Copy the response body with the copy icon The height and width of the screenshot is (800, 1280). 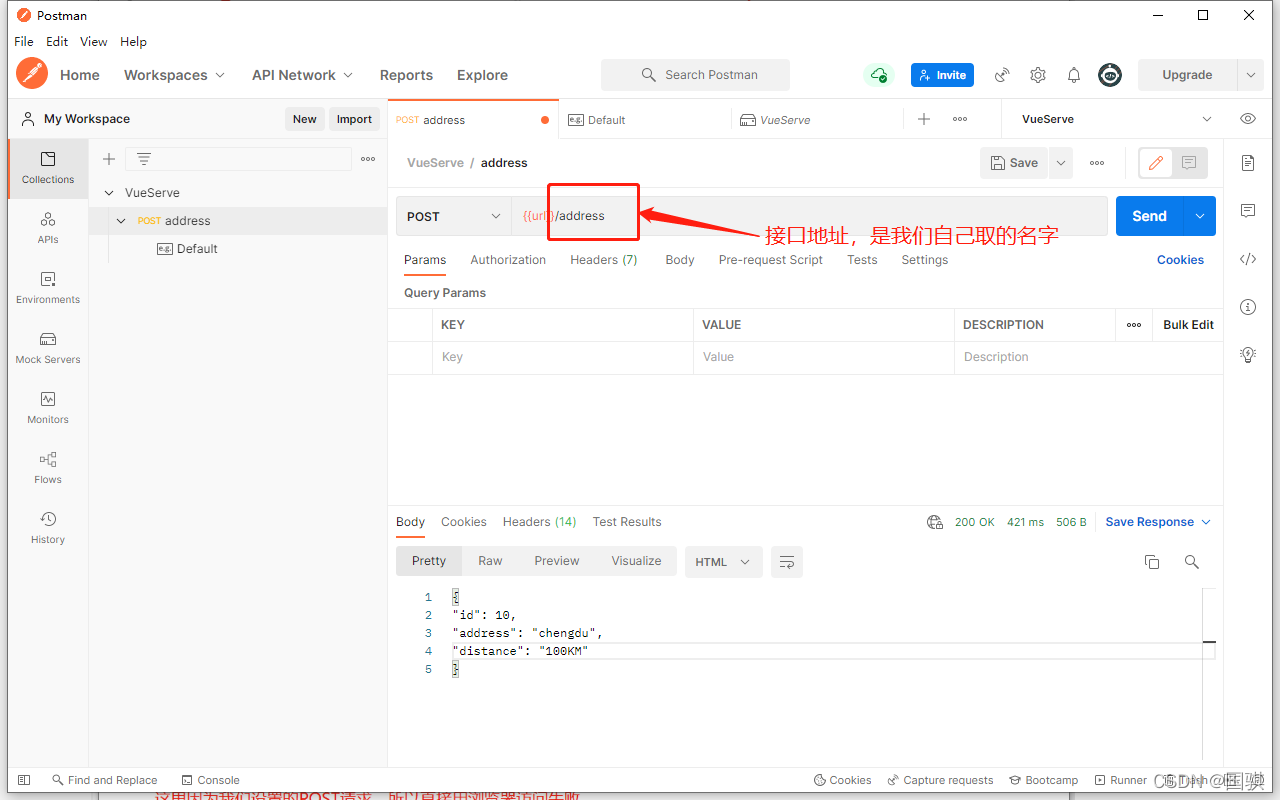[x=1152, y=562]
